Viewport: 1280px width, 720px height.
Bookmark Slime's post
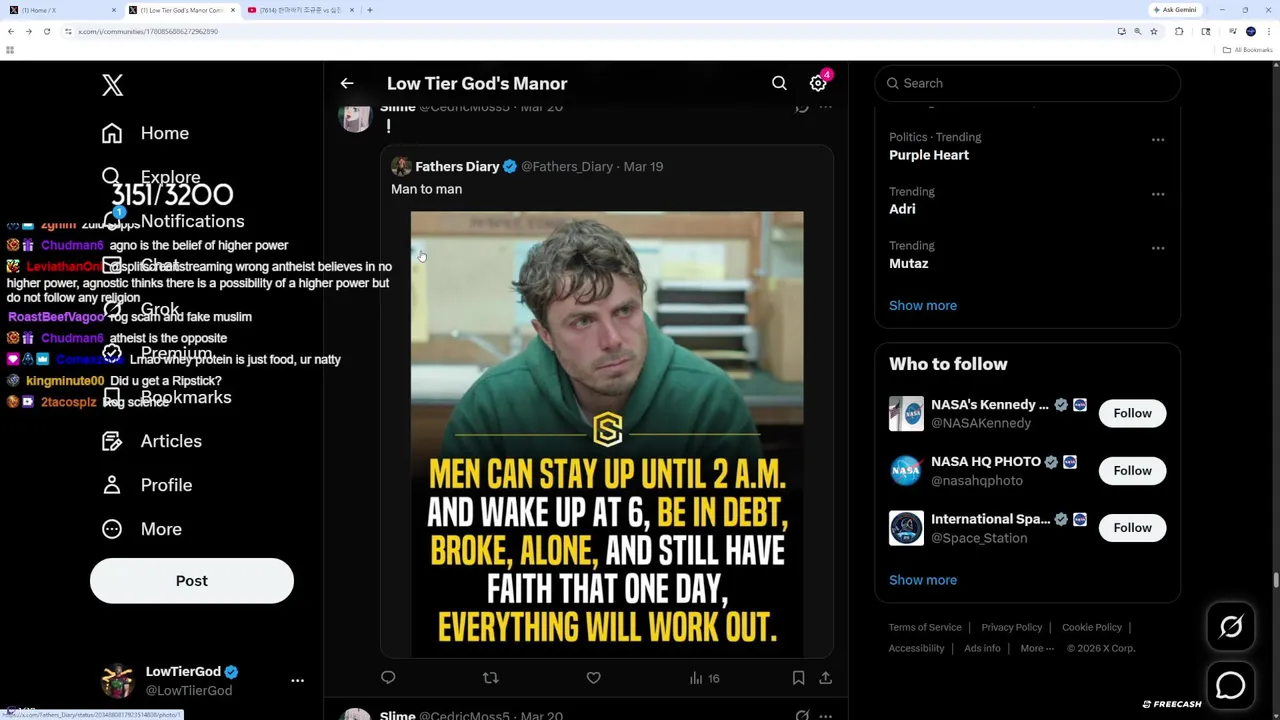pos(798,678)
